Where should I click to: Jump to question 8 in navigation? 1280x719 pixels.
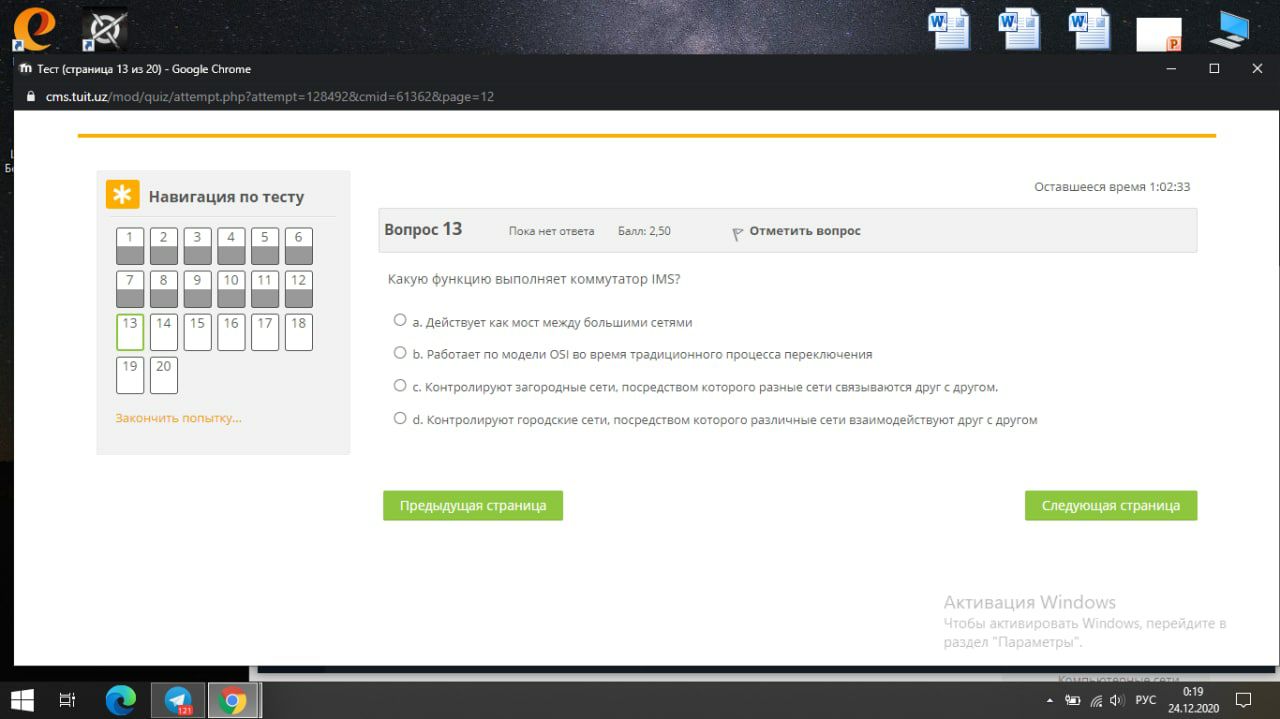click(x=164, y=289)
